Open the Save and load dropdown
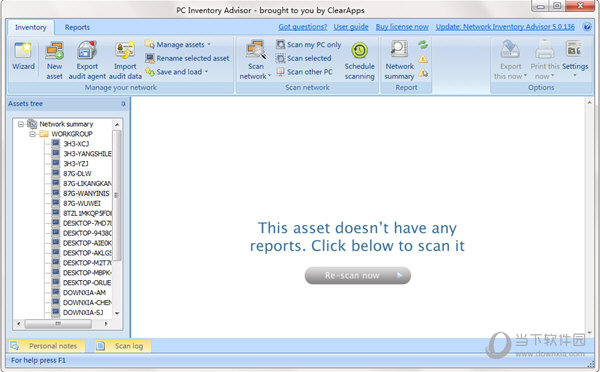Screen dimensions: 600x372 click(176, 72)
